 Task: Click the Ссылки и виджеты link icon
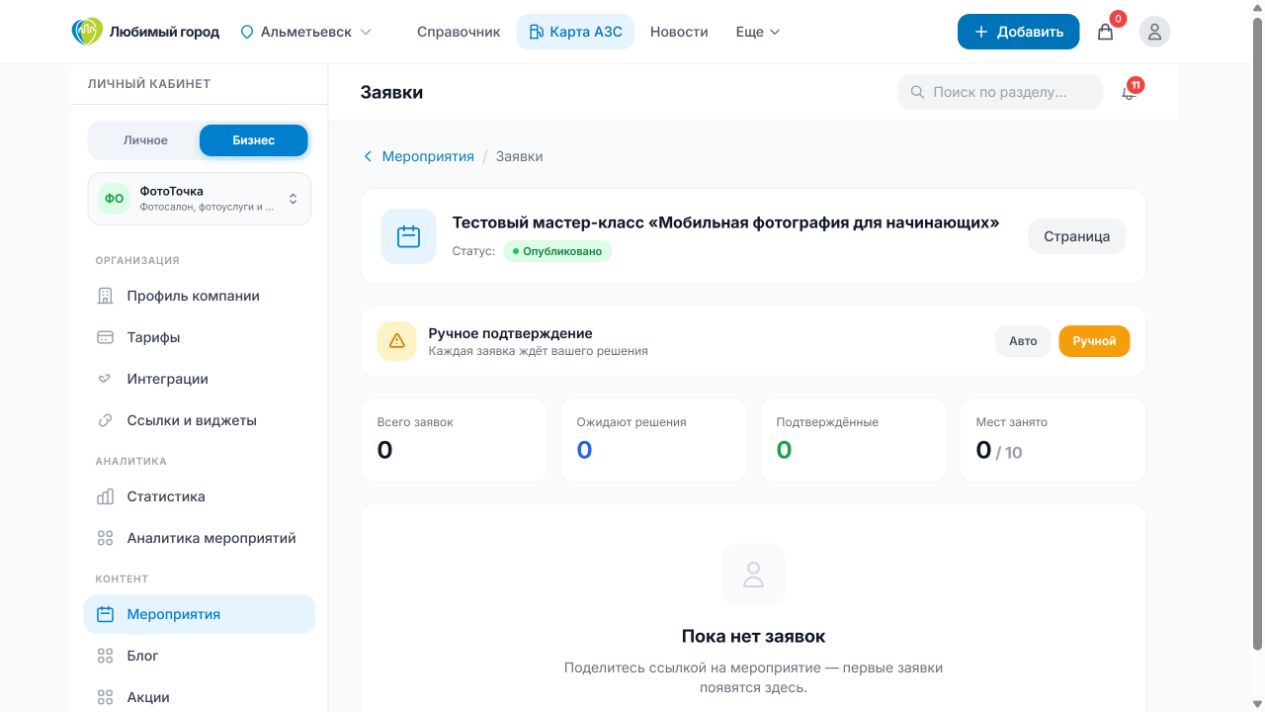[x=105, y=420]
